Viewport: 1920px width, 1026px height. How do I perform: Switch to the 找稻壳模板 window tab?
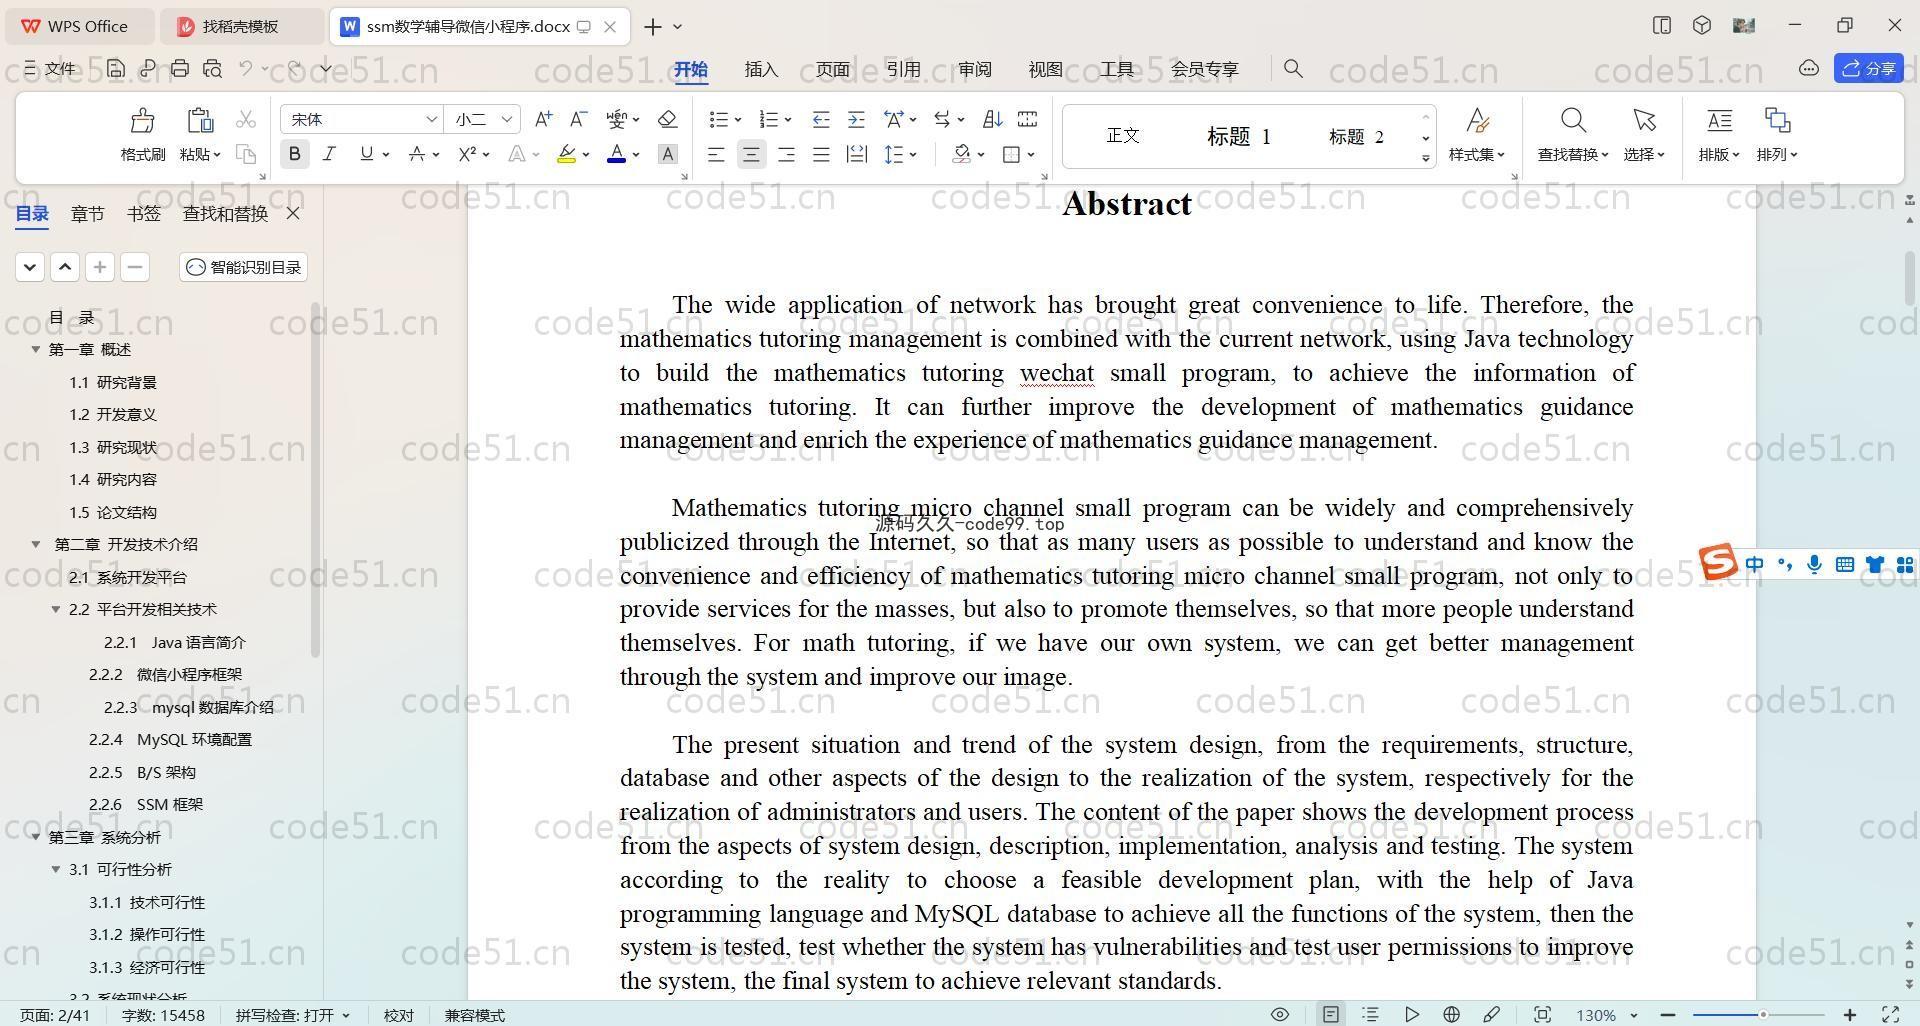click(x=241, y=26)
